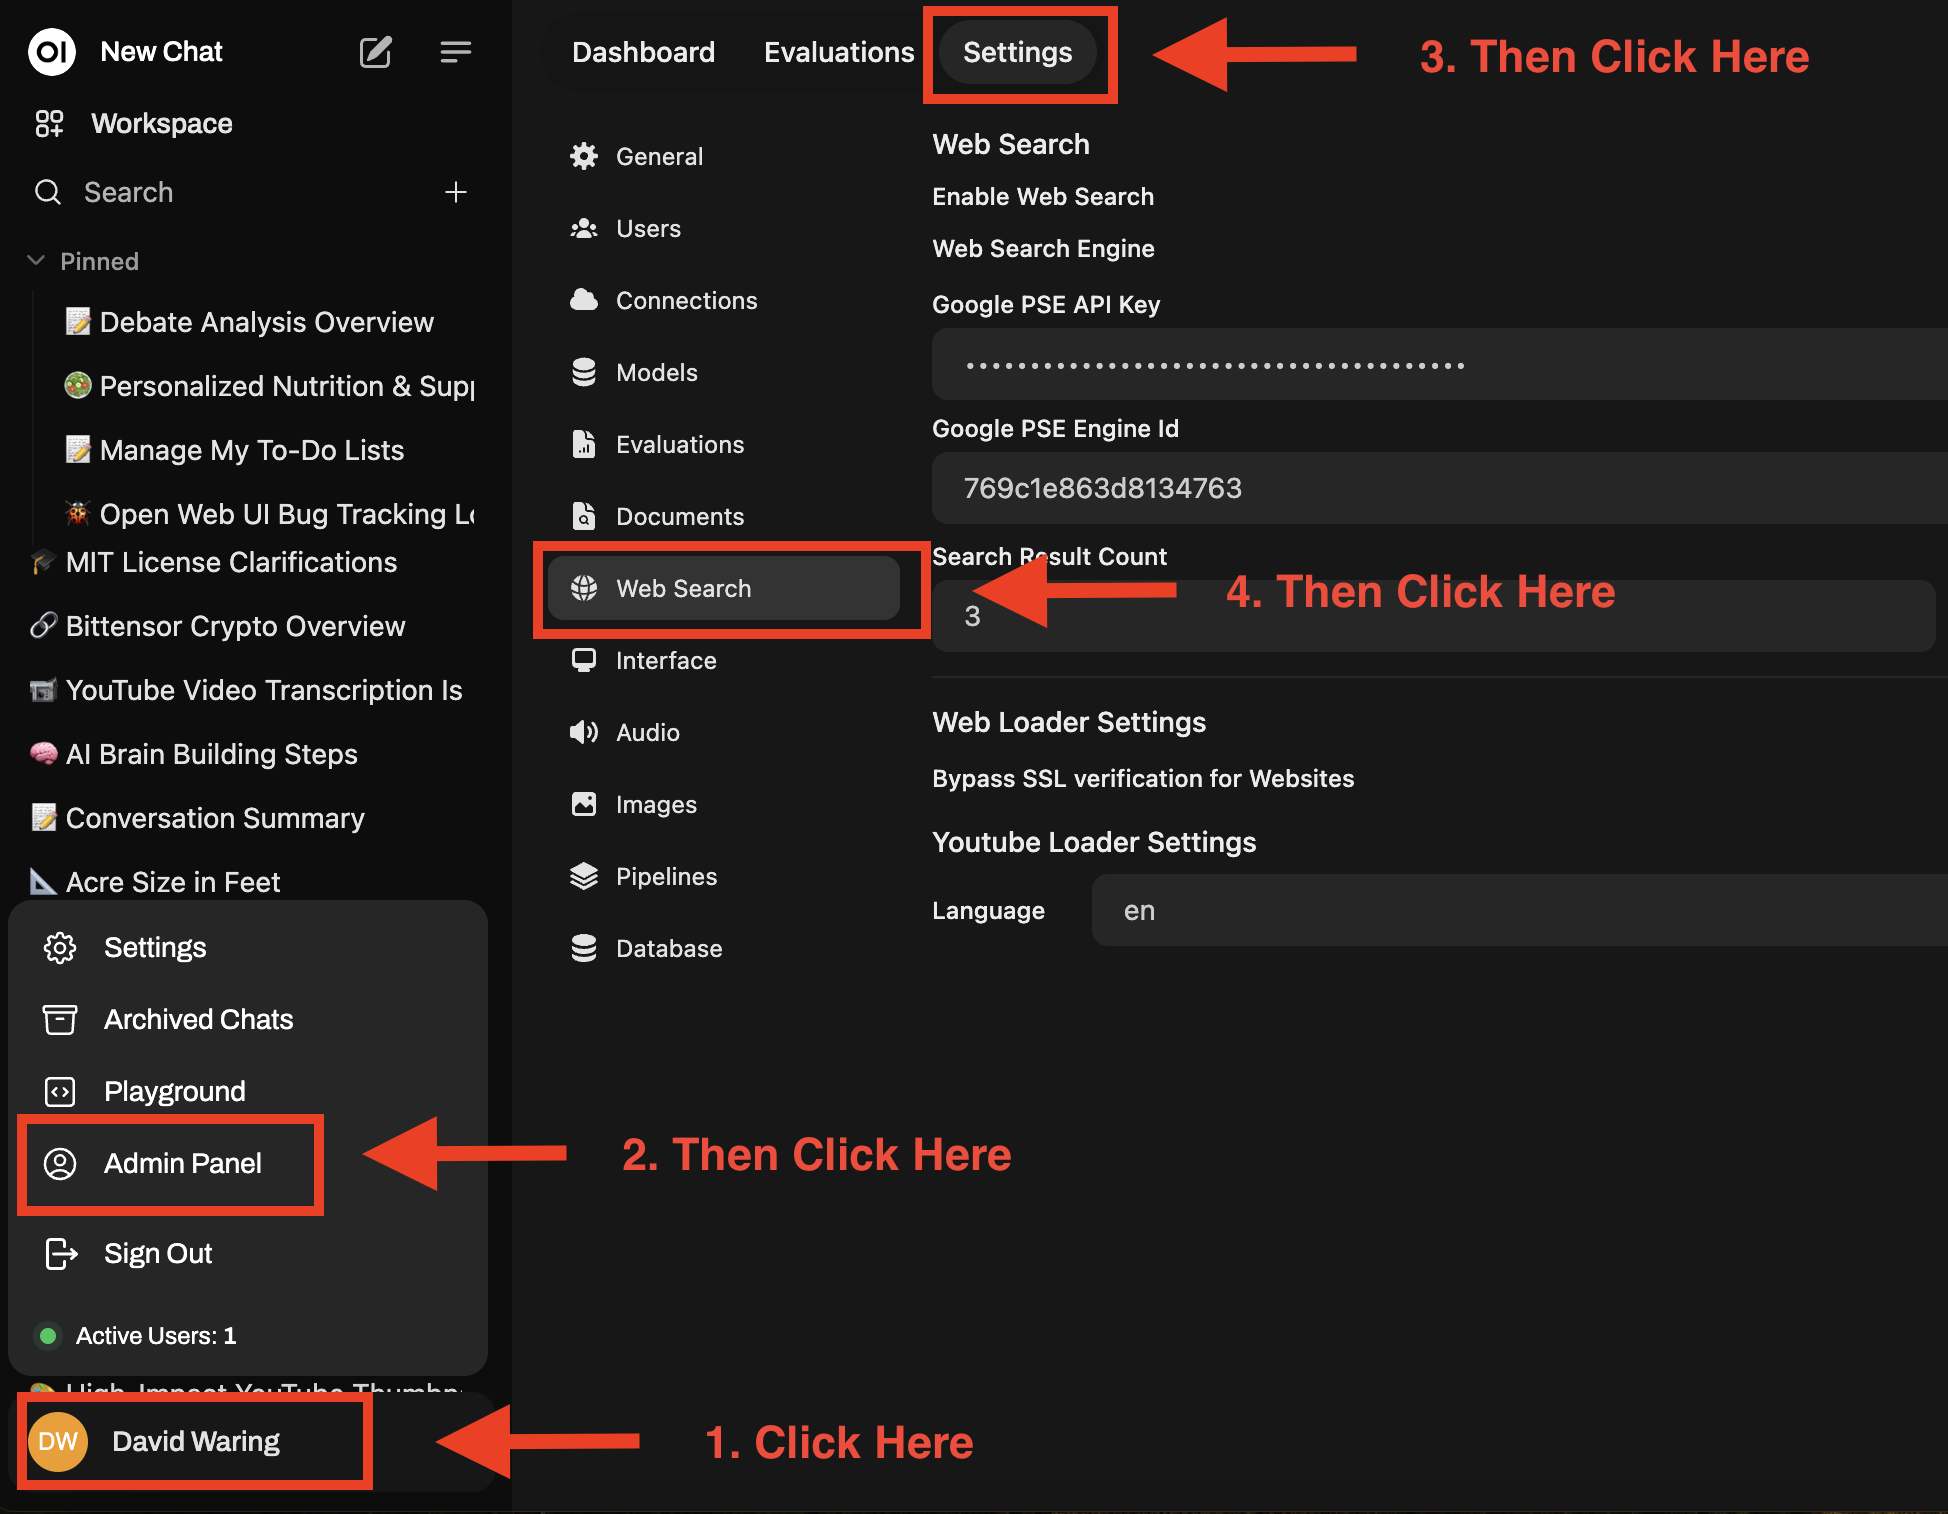1948x1514 pixels.
Task: Click the Google PSE Engine Id field
Action: point(1440,488)
